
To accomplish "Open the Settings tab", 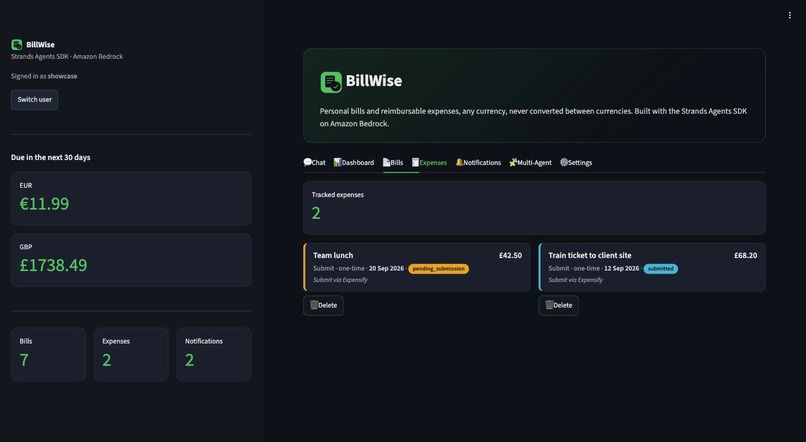I will pos(576,162).
